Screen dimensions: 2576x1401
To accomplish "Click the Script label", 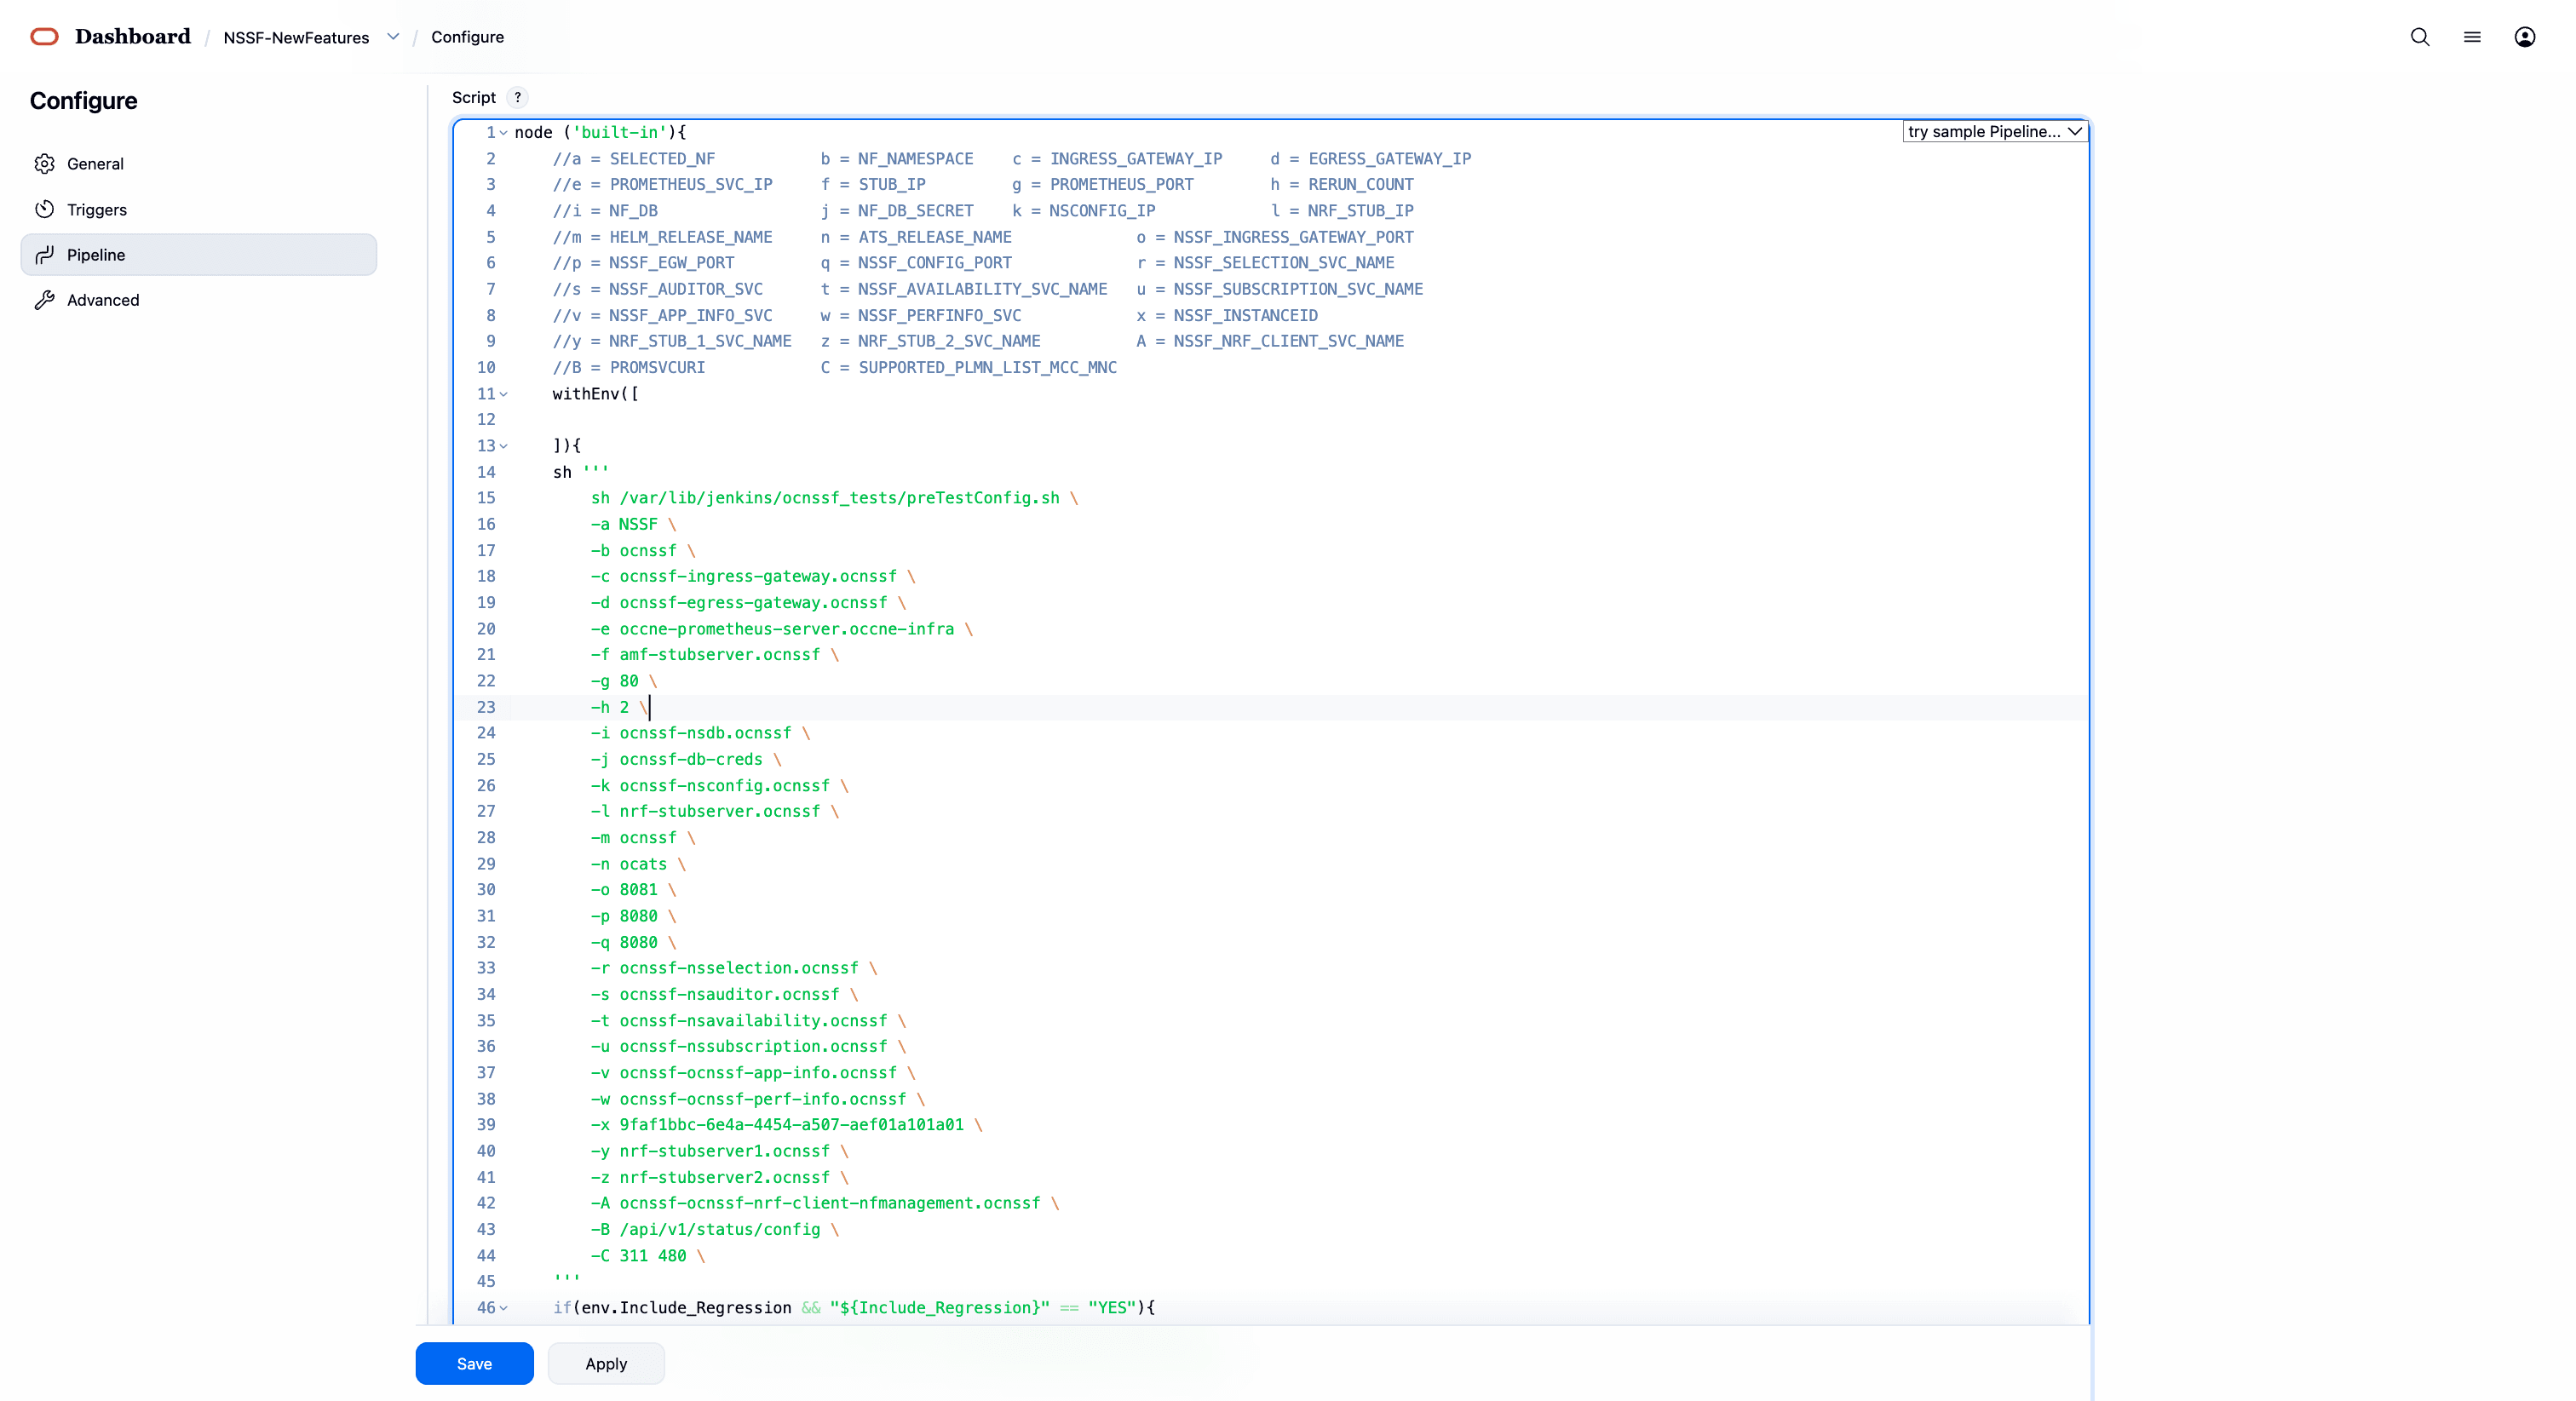I will (474, 97).
